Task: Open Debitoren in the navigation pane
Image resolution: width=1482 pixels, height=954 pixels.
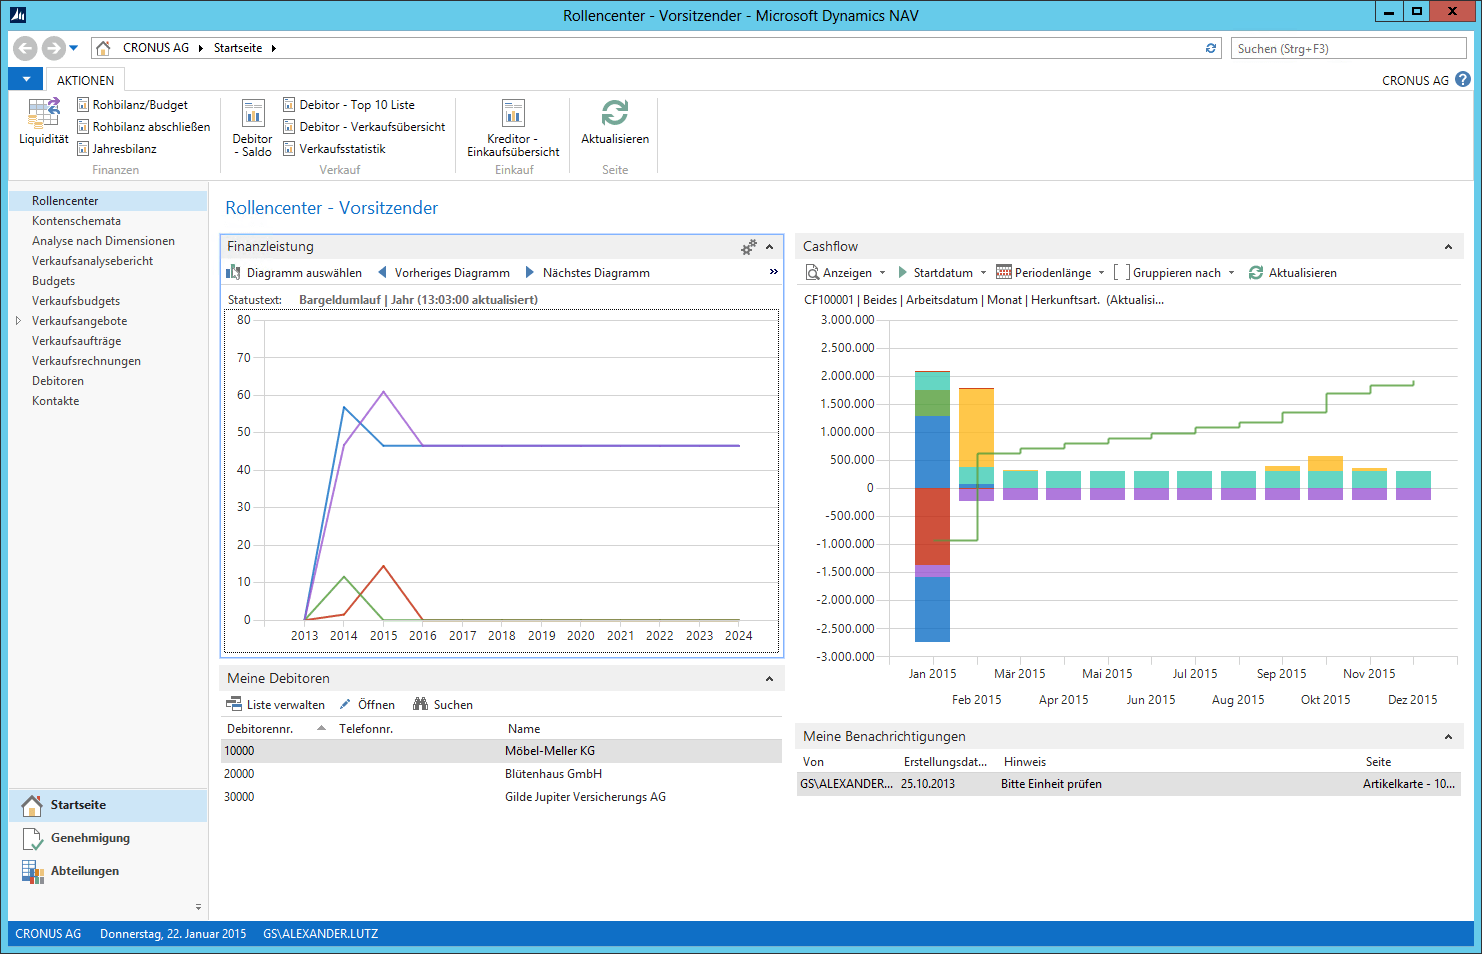Action: pos(58,381)
